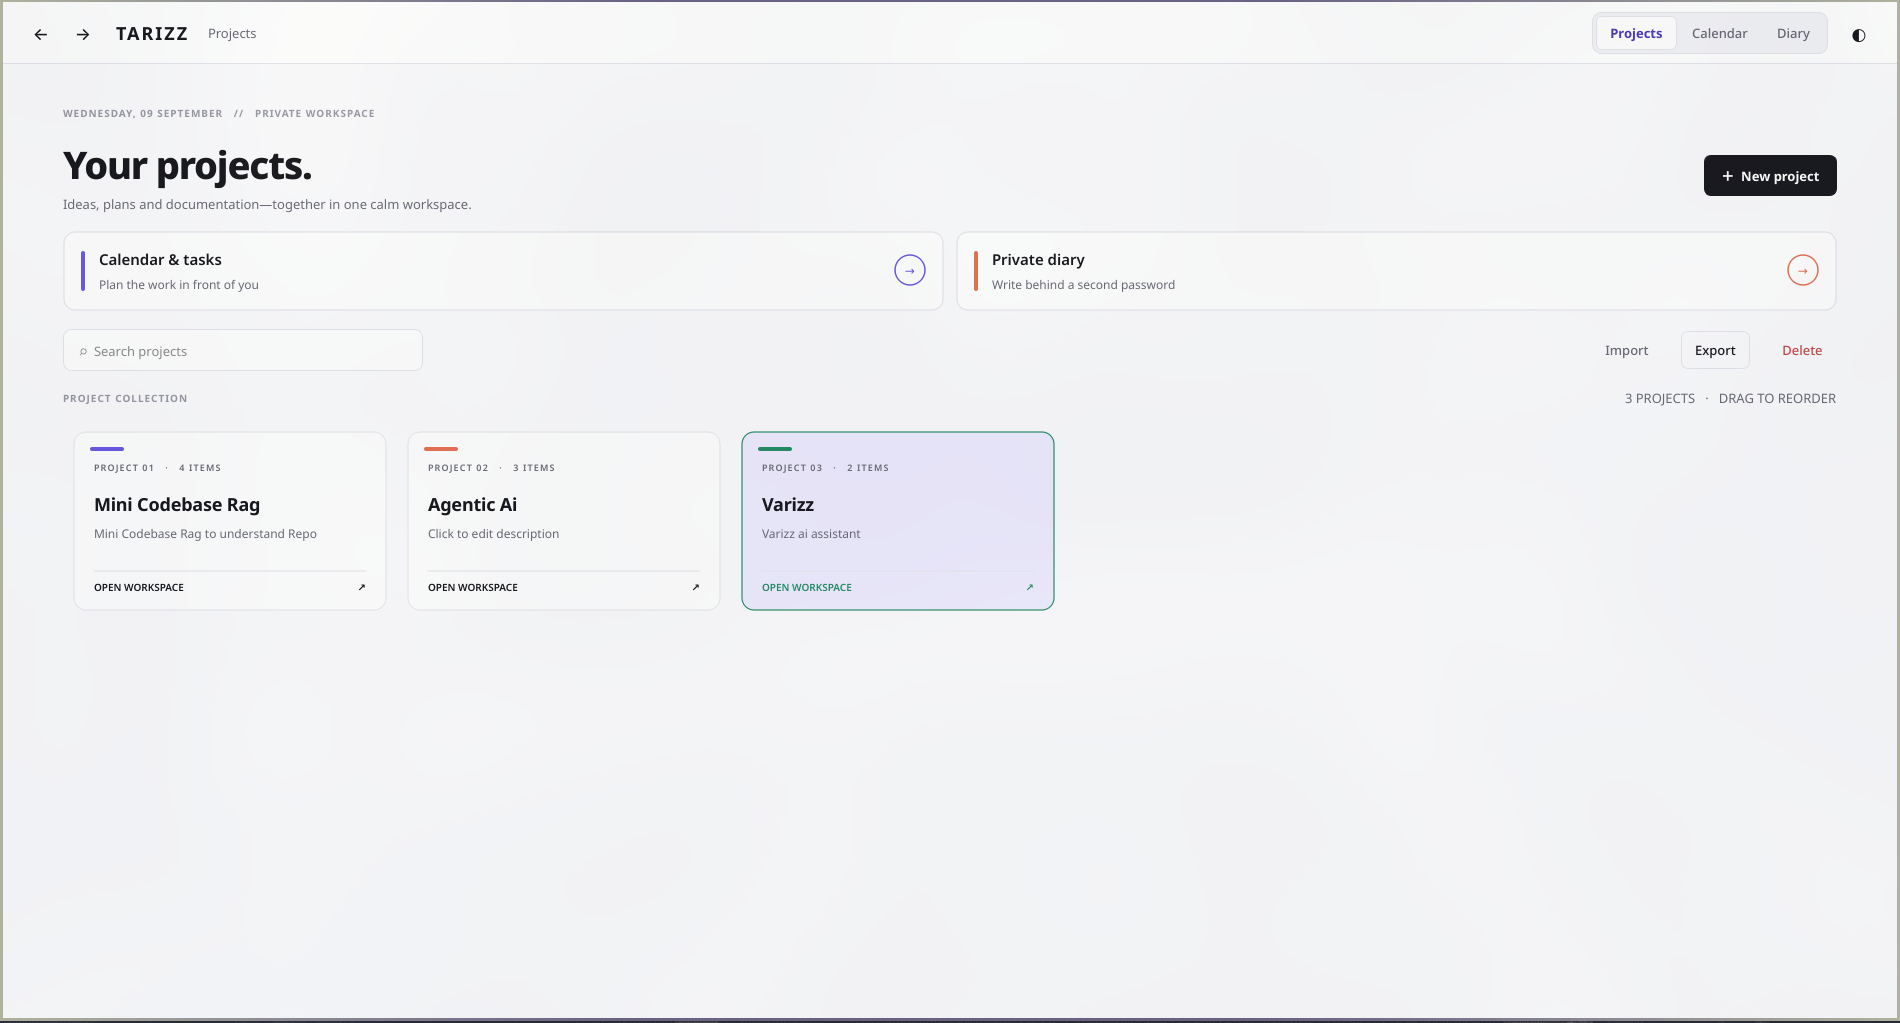
Task: Click the orange color bar on Project 02
Action: (x=441, y=449)
